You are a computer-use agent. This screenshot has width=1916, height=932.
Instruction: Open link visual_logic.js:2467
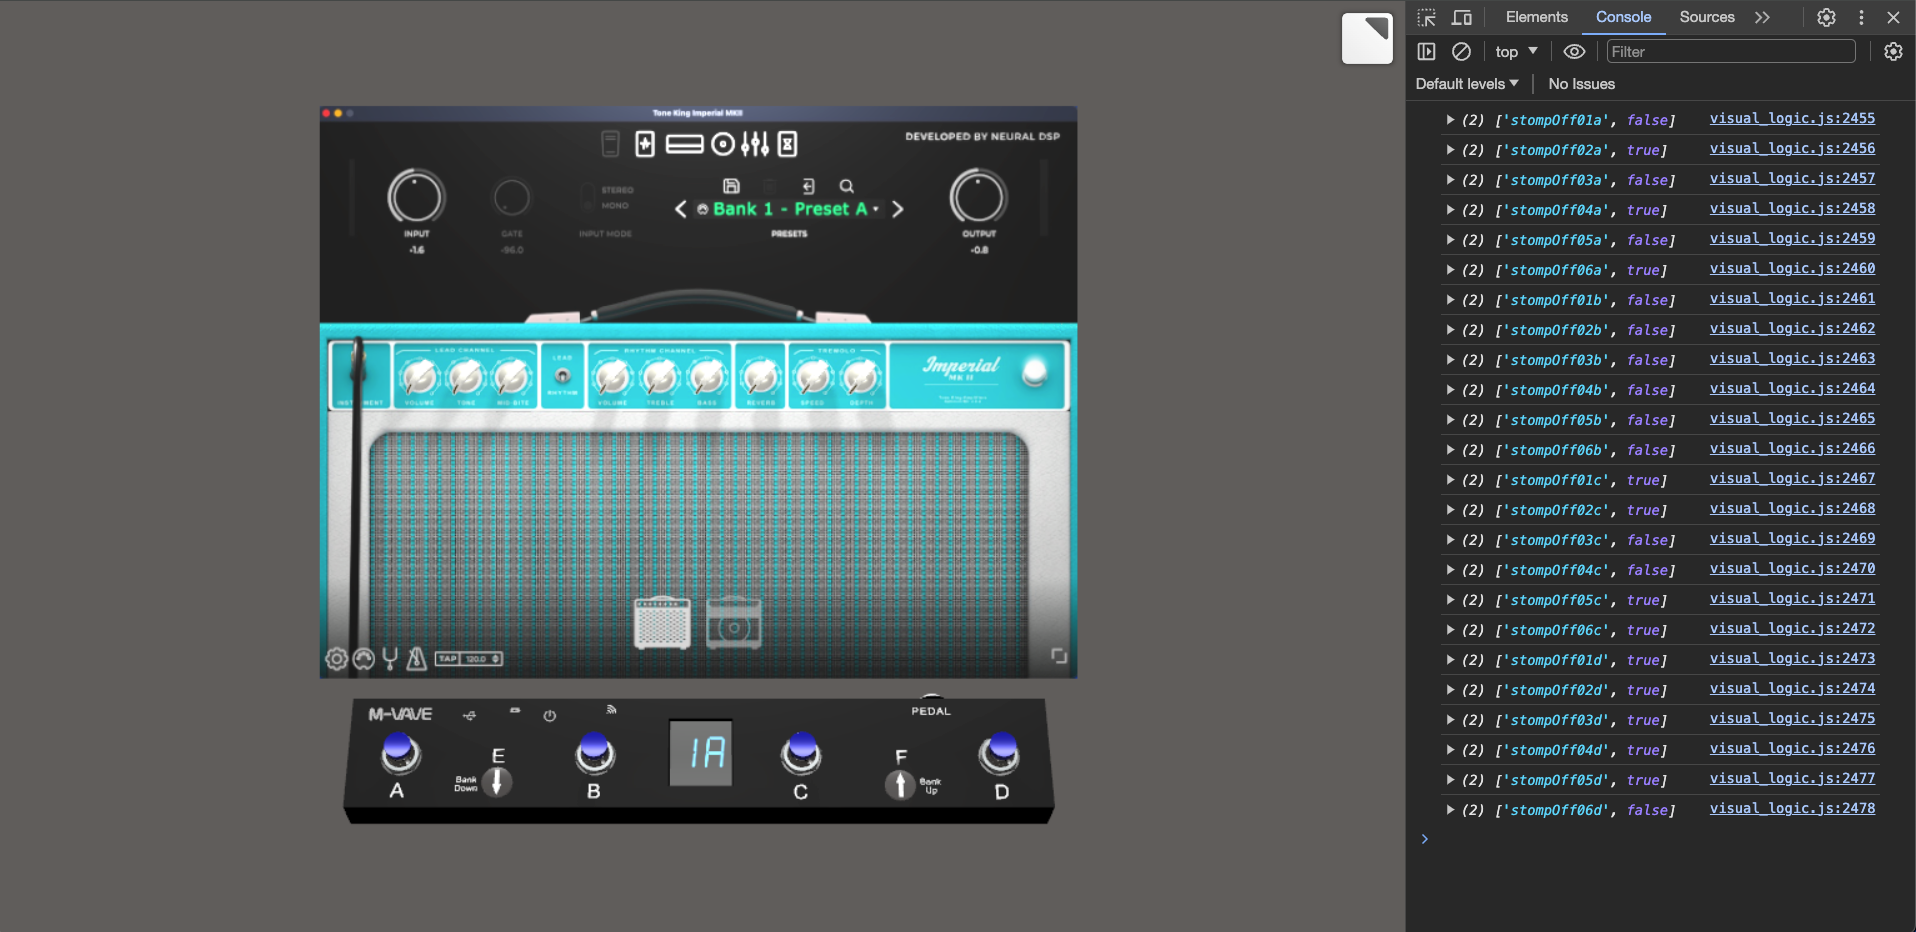tap(1792, 478)
